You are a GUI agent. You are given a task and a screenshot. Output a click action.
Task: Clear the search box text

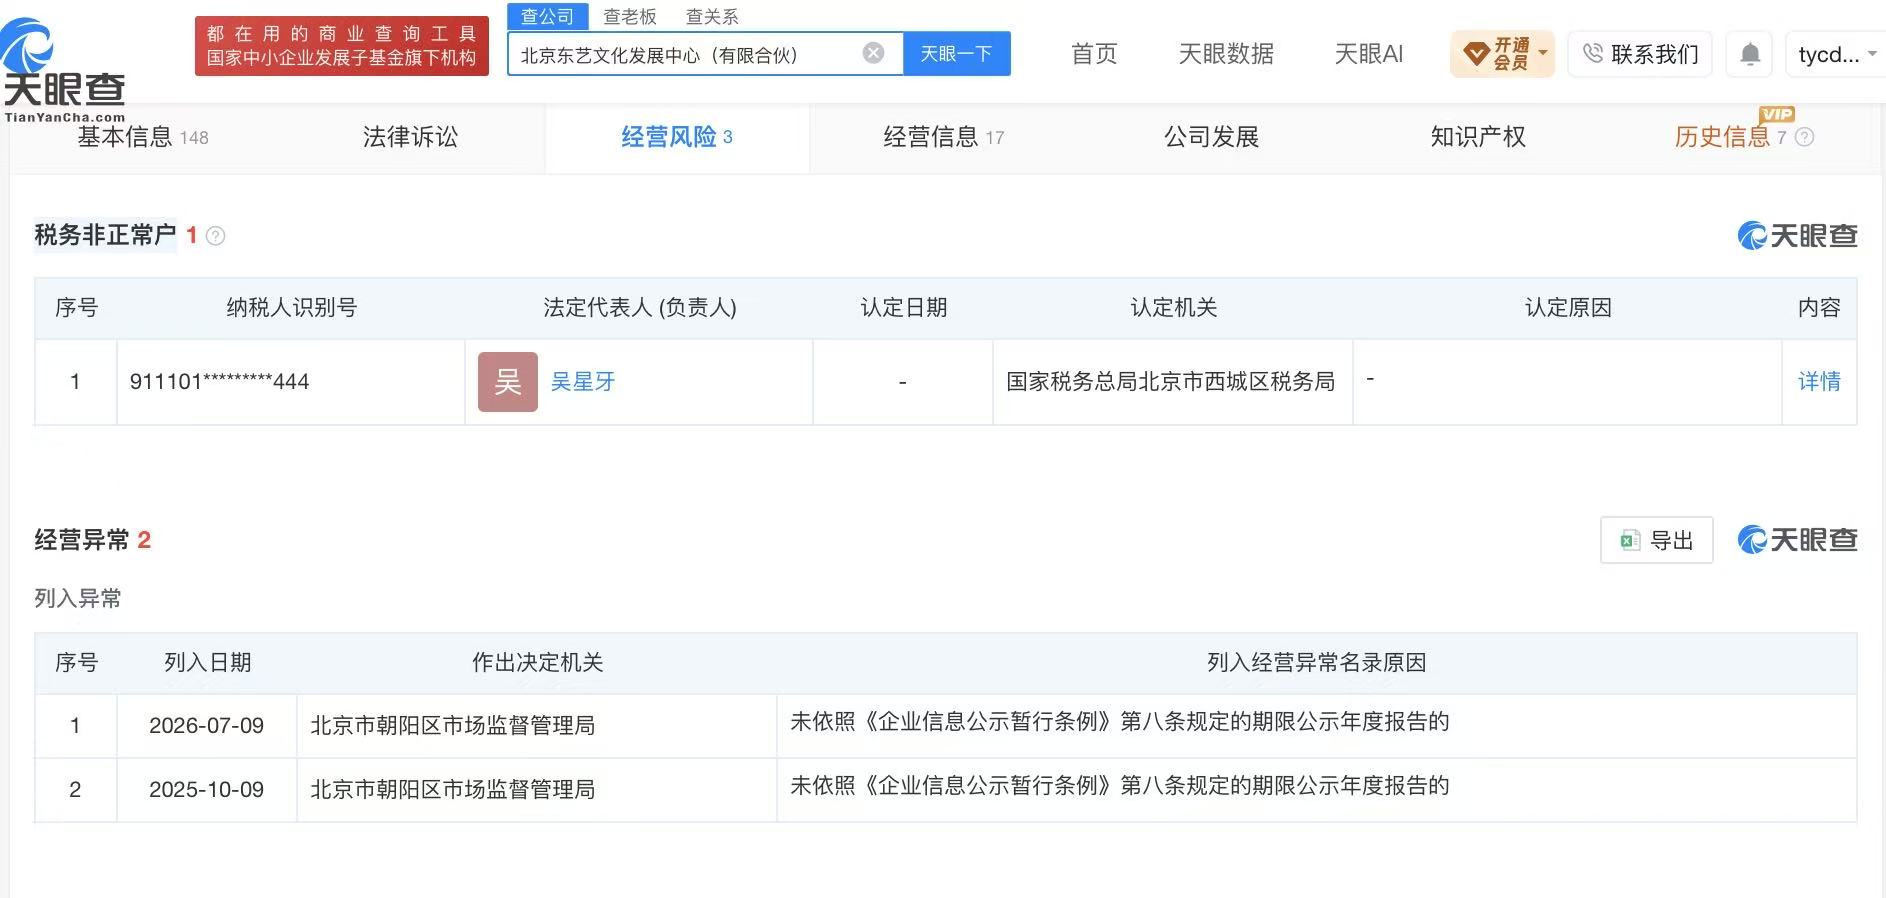click(873, 53)
